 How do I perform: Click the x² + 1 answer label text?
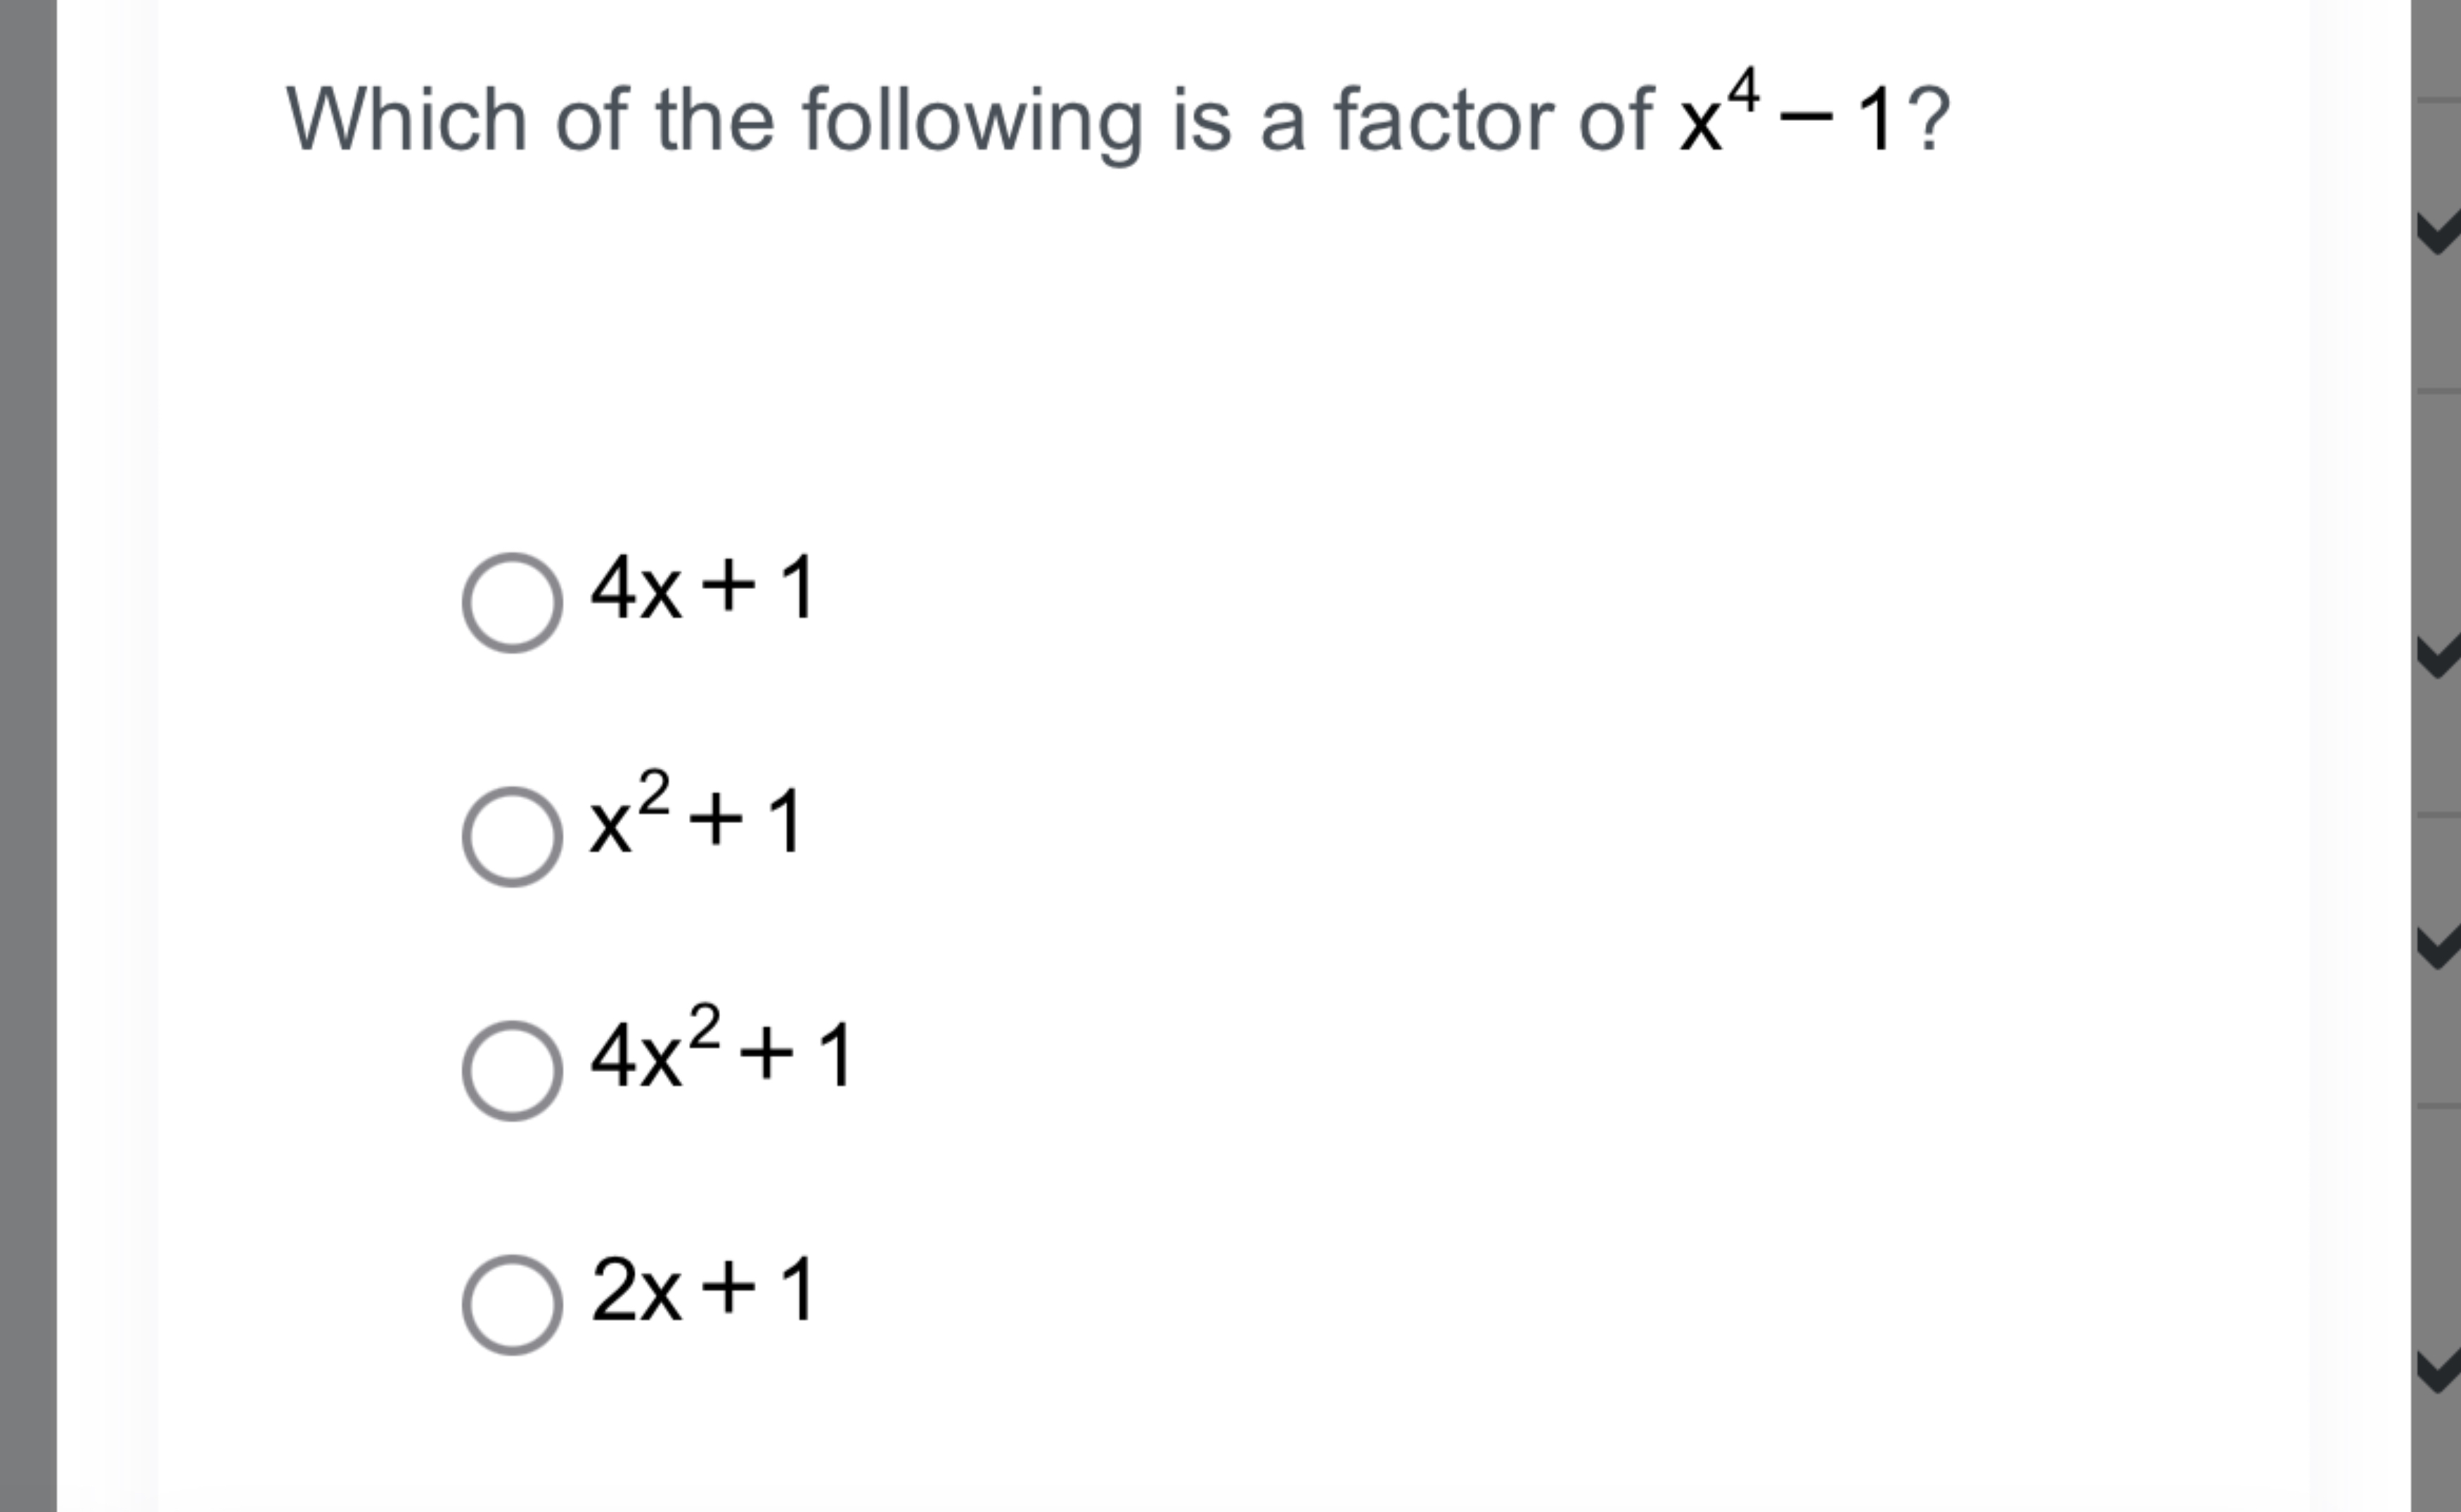click(x=695, y=825)
